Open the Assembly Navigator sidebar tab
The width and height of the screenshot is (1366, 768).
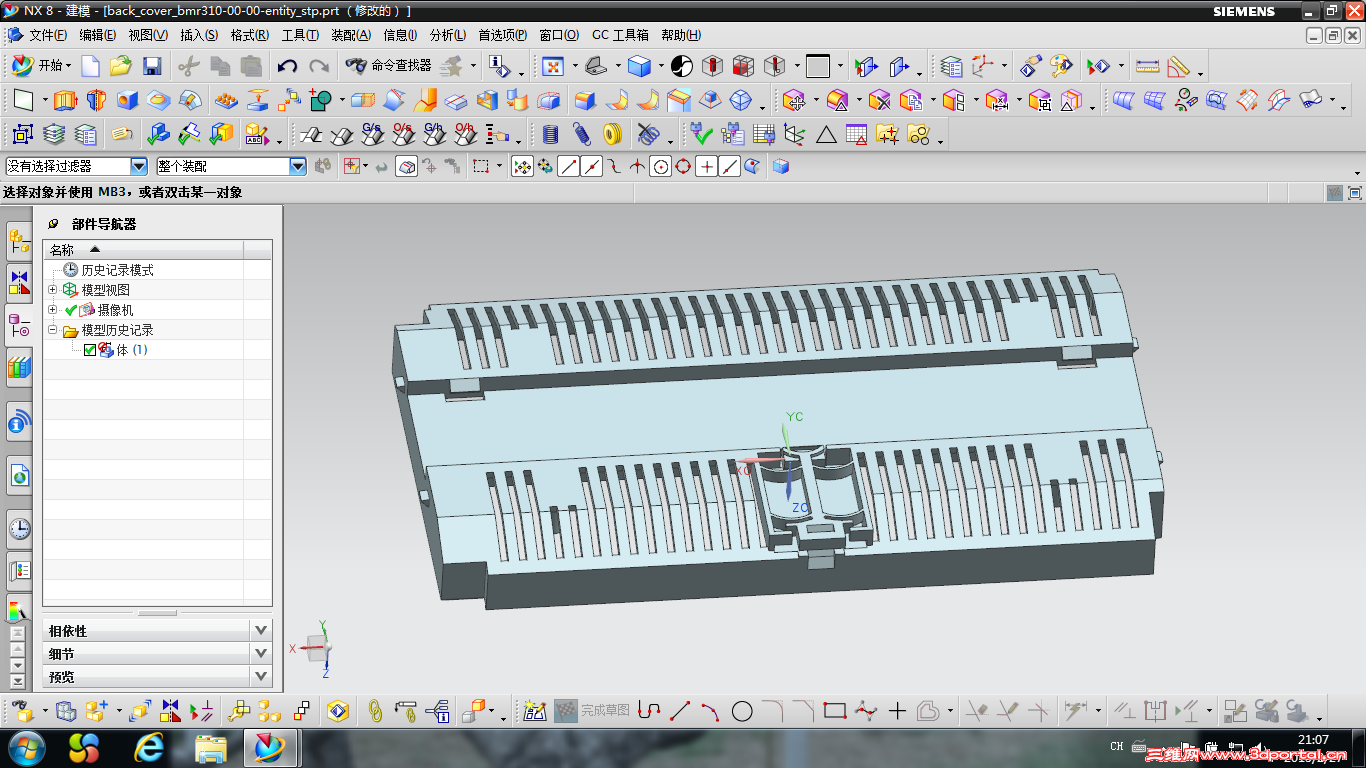(19, 240)
